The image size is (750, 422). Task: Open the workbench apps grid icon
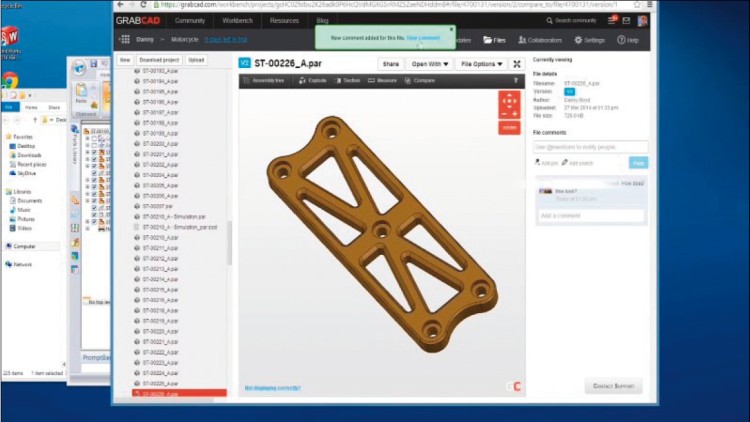tap(125, 40)
